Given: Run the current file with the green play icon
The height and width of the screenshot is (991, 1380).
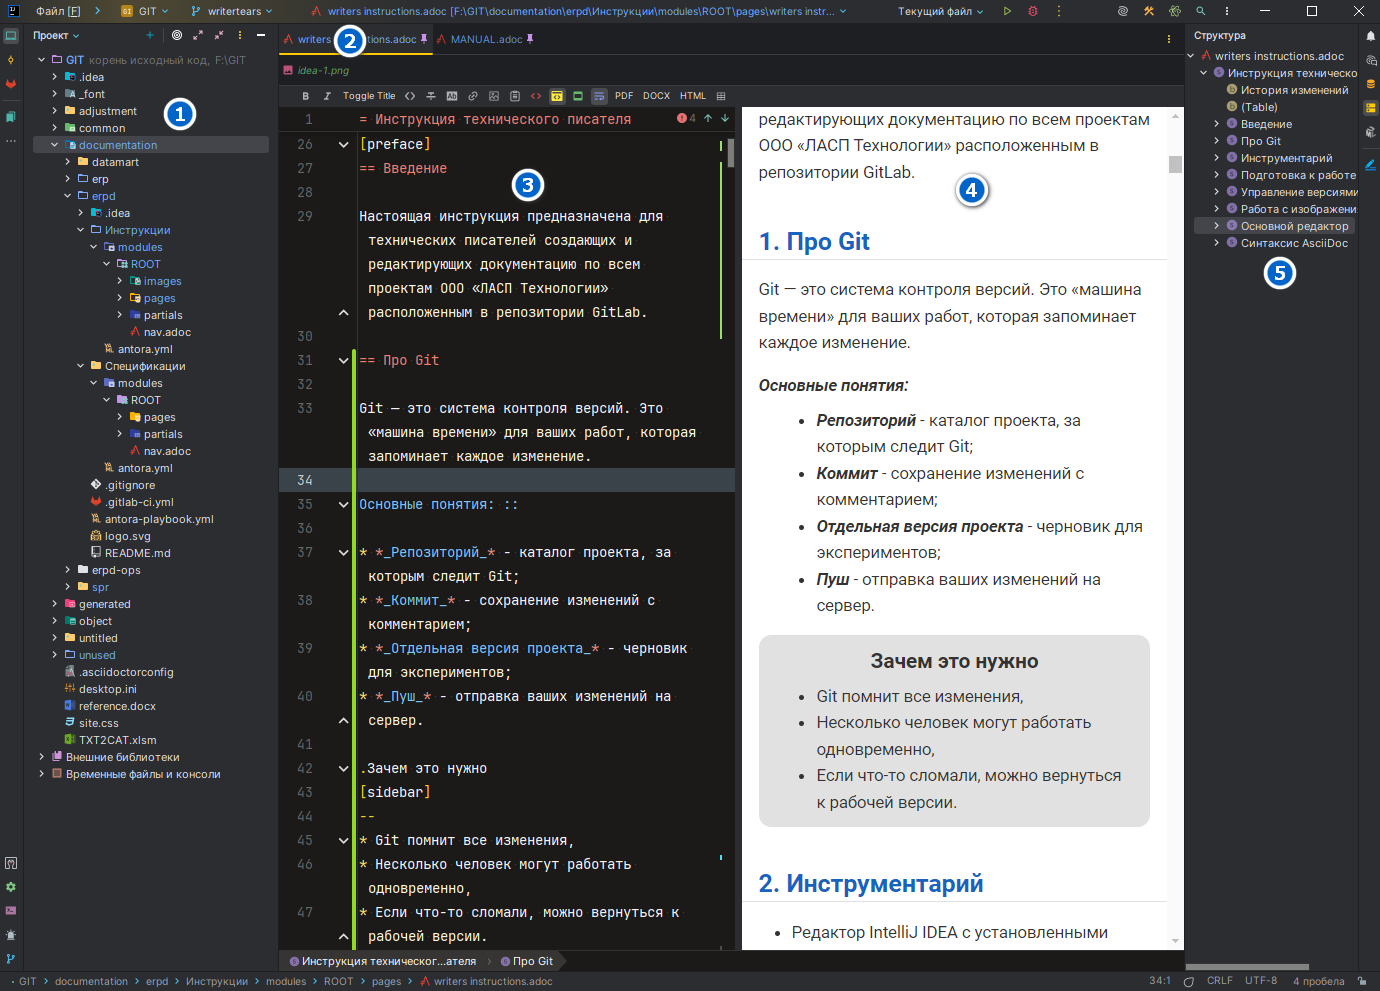Looking at the screenshot, I should click(1007, 11).
